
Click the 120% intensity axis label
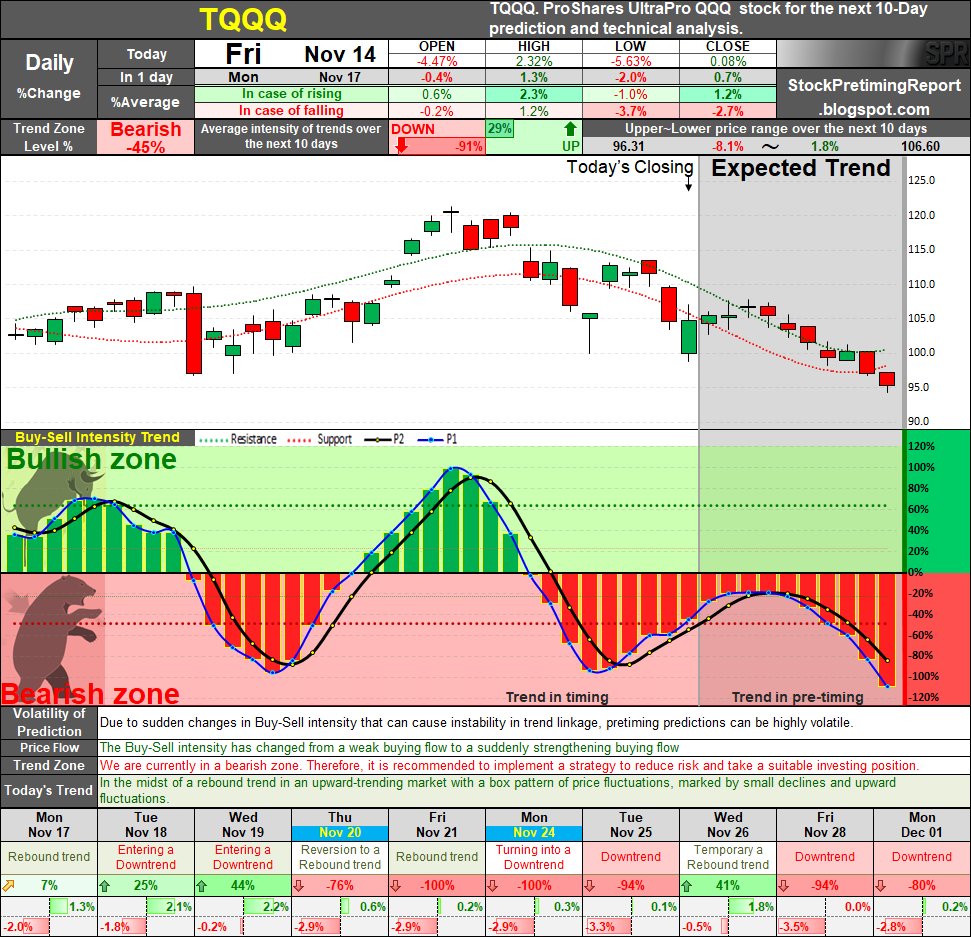click(921, 447)
